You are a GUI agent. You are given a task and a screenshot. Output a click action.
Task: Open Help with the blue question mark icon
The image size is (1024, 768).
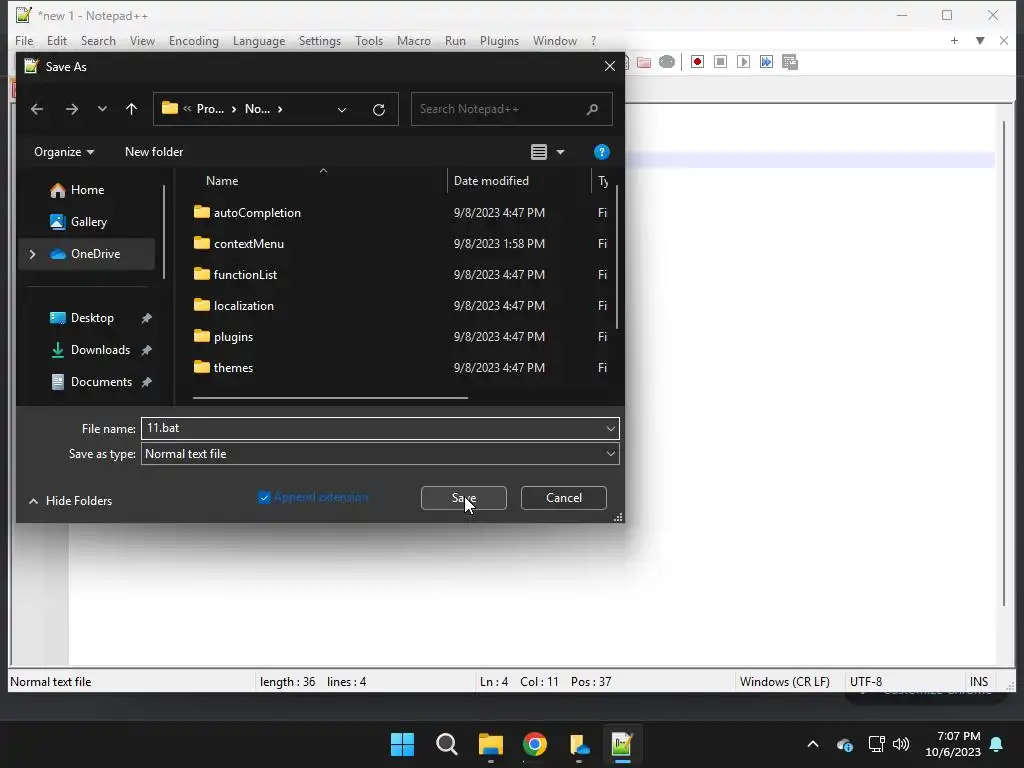pos(601,152)
